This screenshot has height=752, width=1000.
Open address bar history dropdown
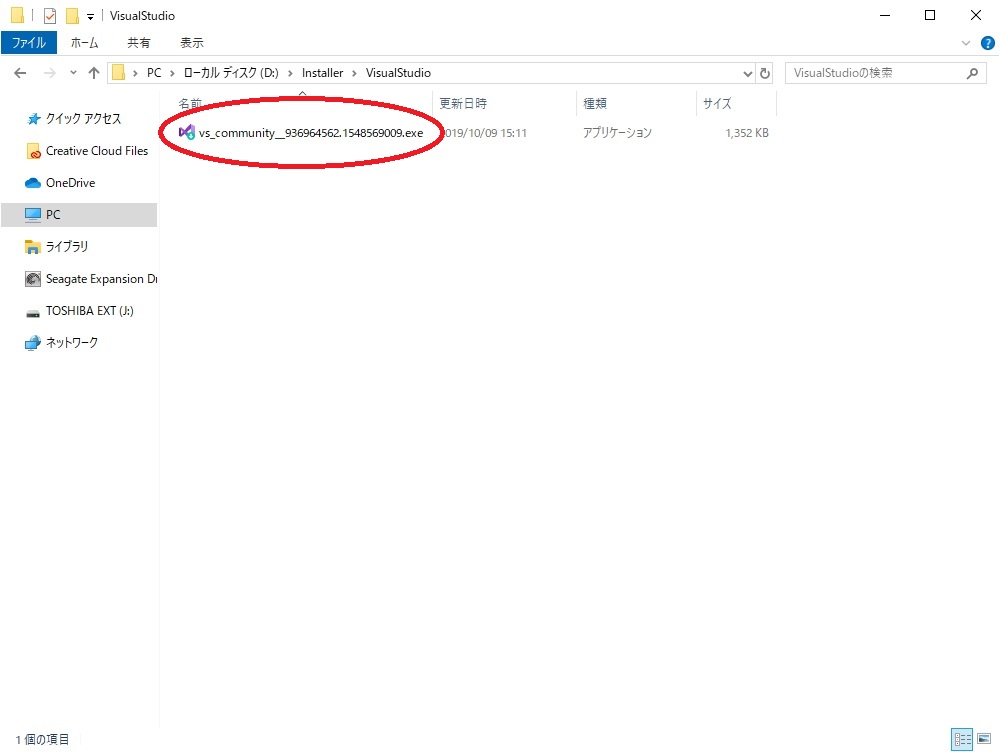coord(747,73)
